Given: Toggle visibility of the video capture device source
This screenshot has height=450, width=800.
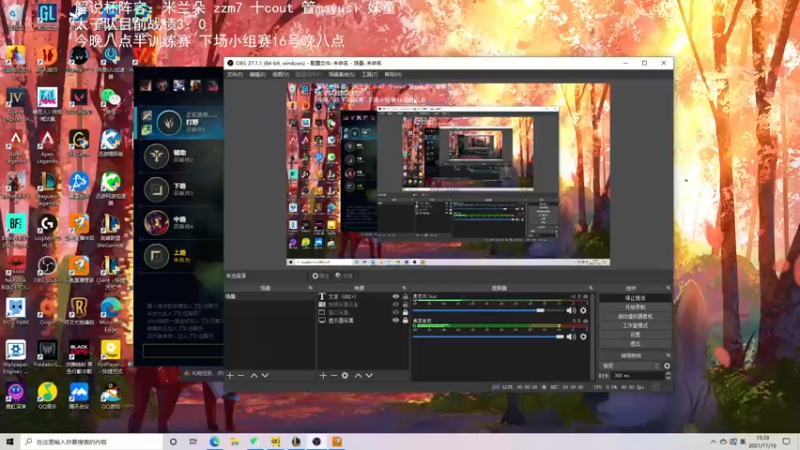Looking at the screenshot, I should point(395,305).
